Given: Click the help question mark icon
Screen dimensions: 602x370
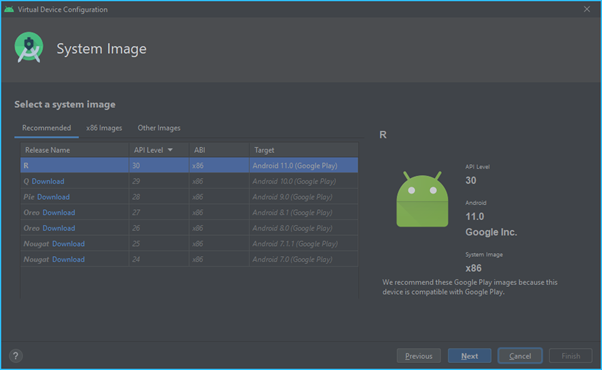Looking at the screenshot, I should (x=16, y=356).
